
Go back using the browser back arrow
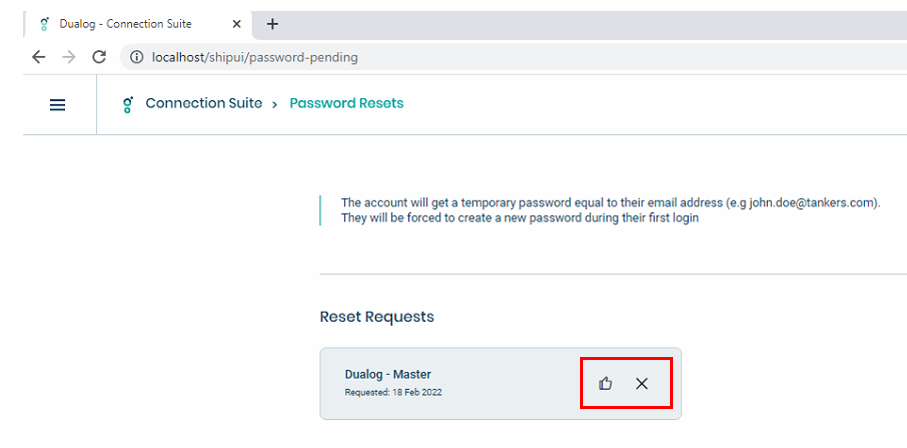coord(38,57)
